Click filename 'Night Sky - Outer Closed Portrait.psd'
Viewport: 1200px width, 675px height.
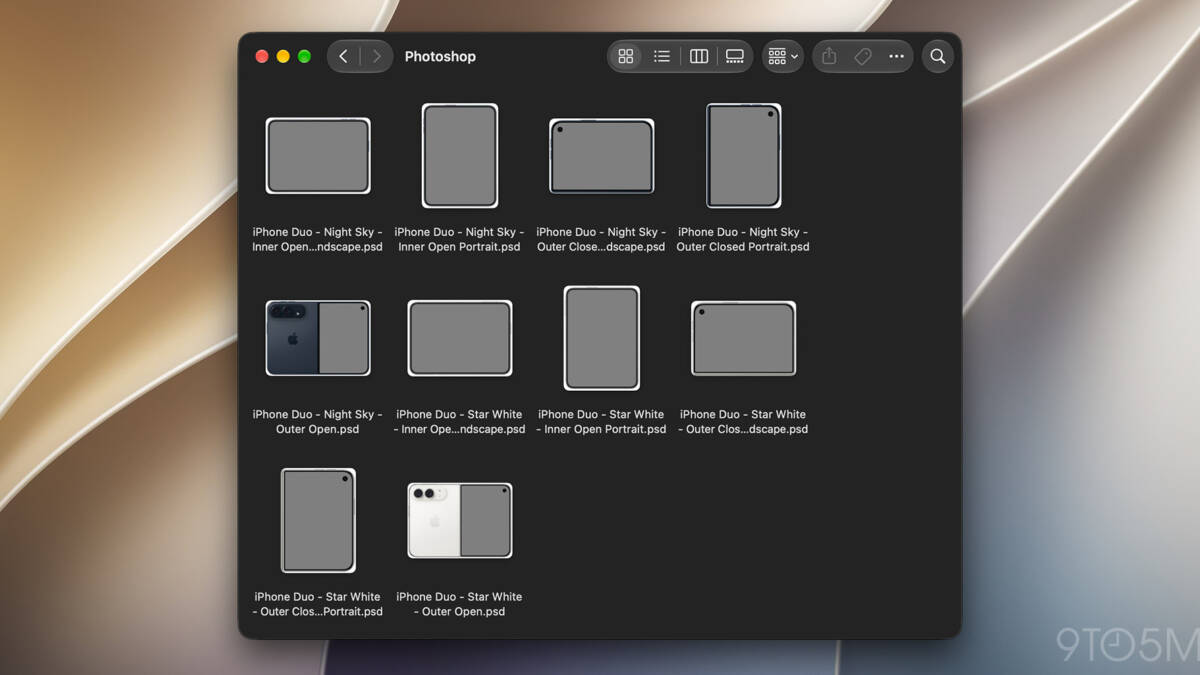click(743, 239)
